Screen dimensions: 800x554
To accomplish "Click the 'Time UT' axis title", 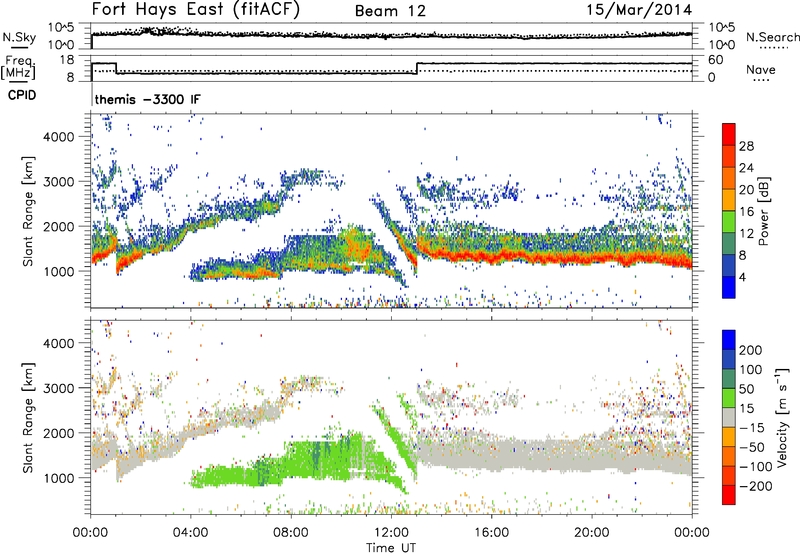I will coord(391,548).
